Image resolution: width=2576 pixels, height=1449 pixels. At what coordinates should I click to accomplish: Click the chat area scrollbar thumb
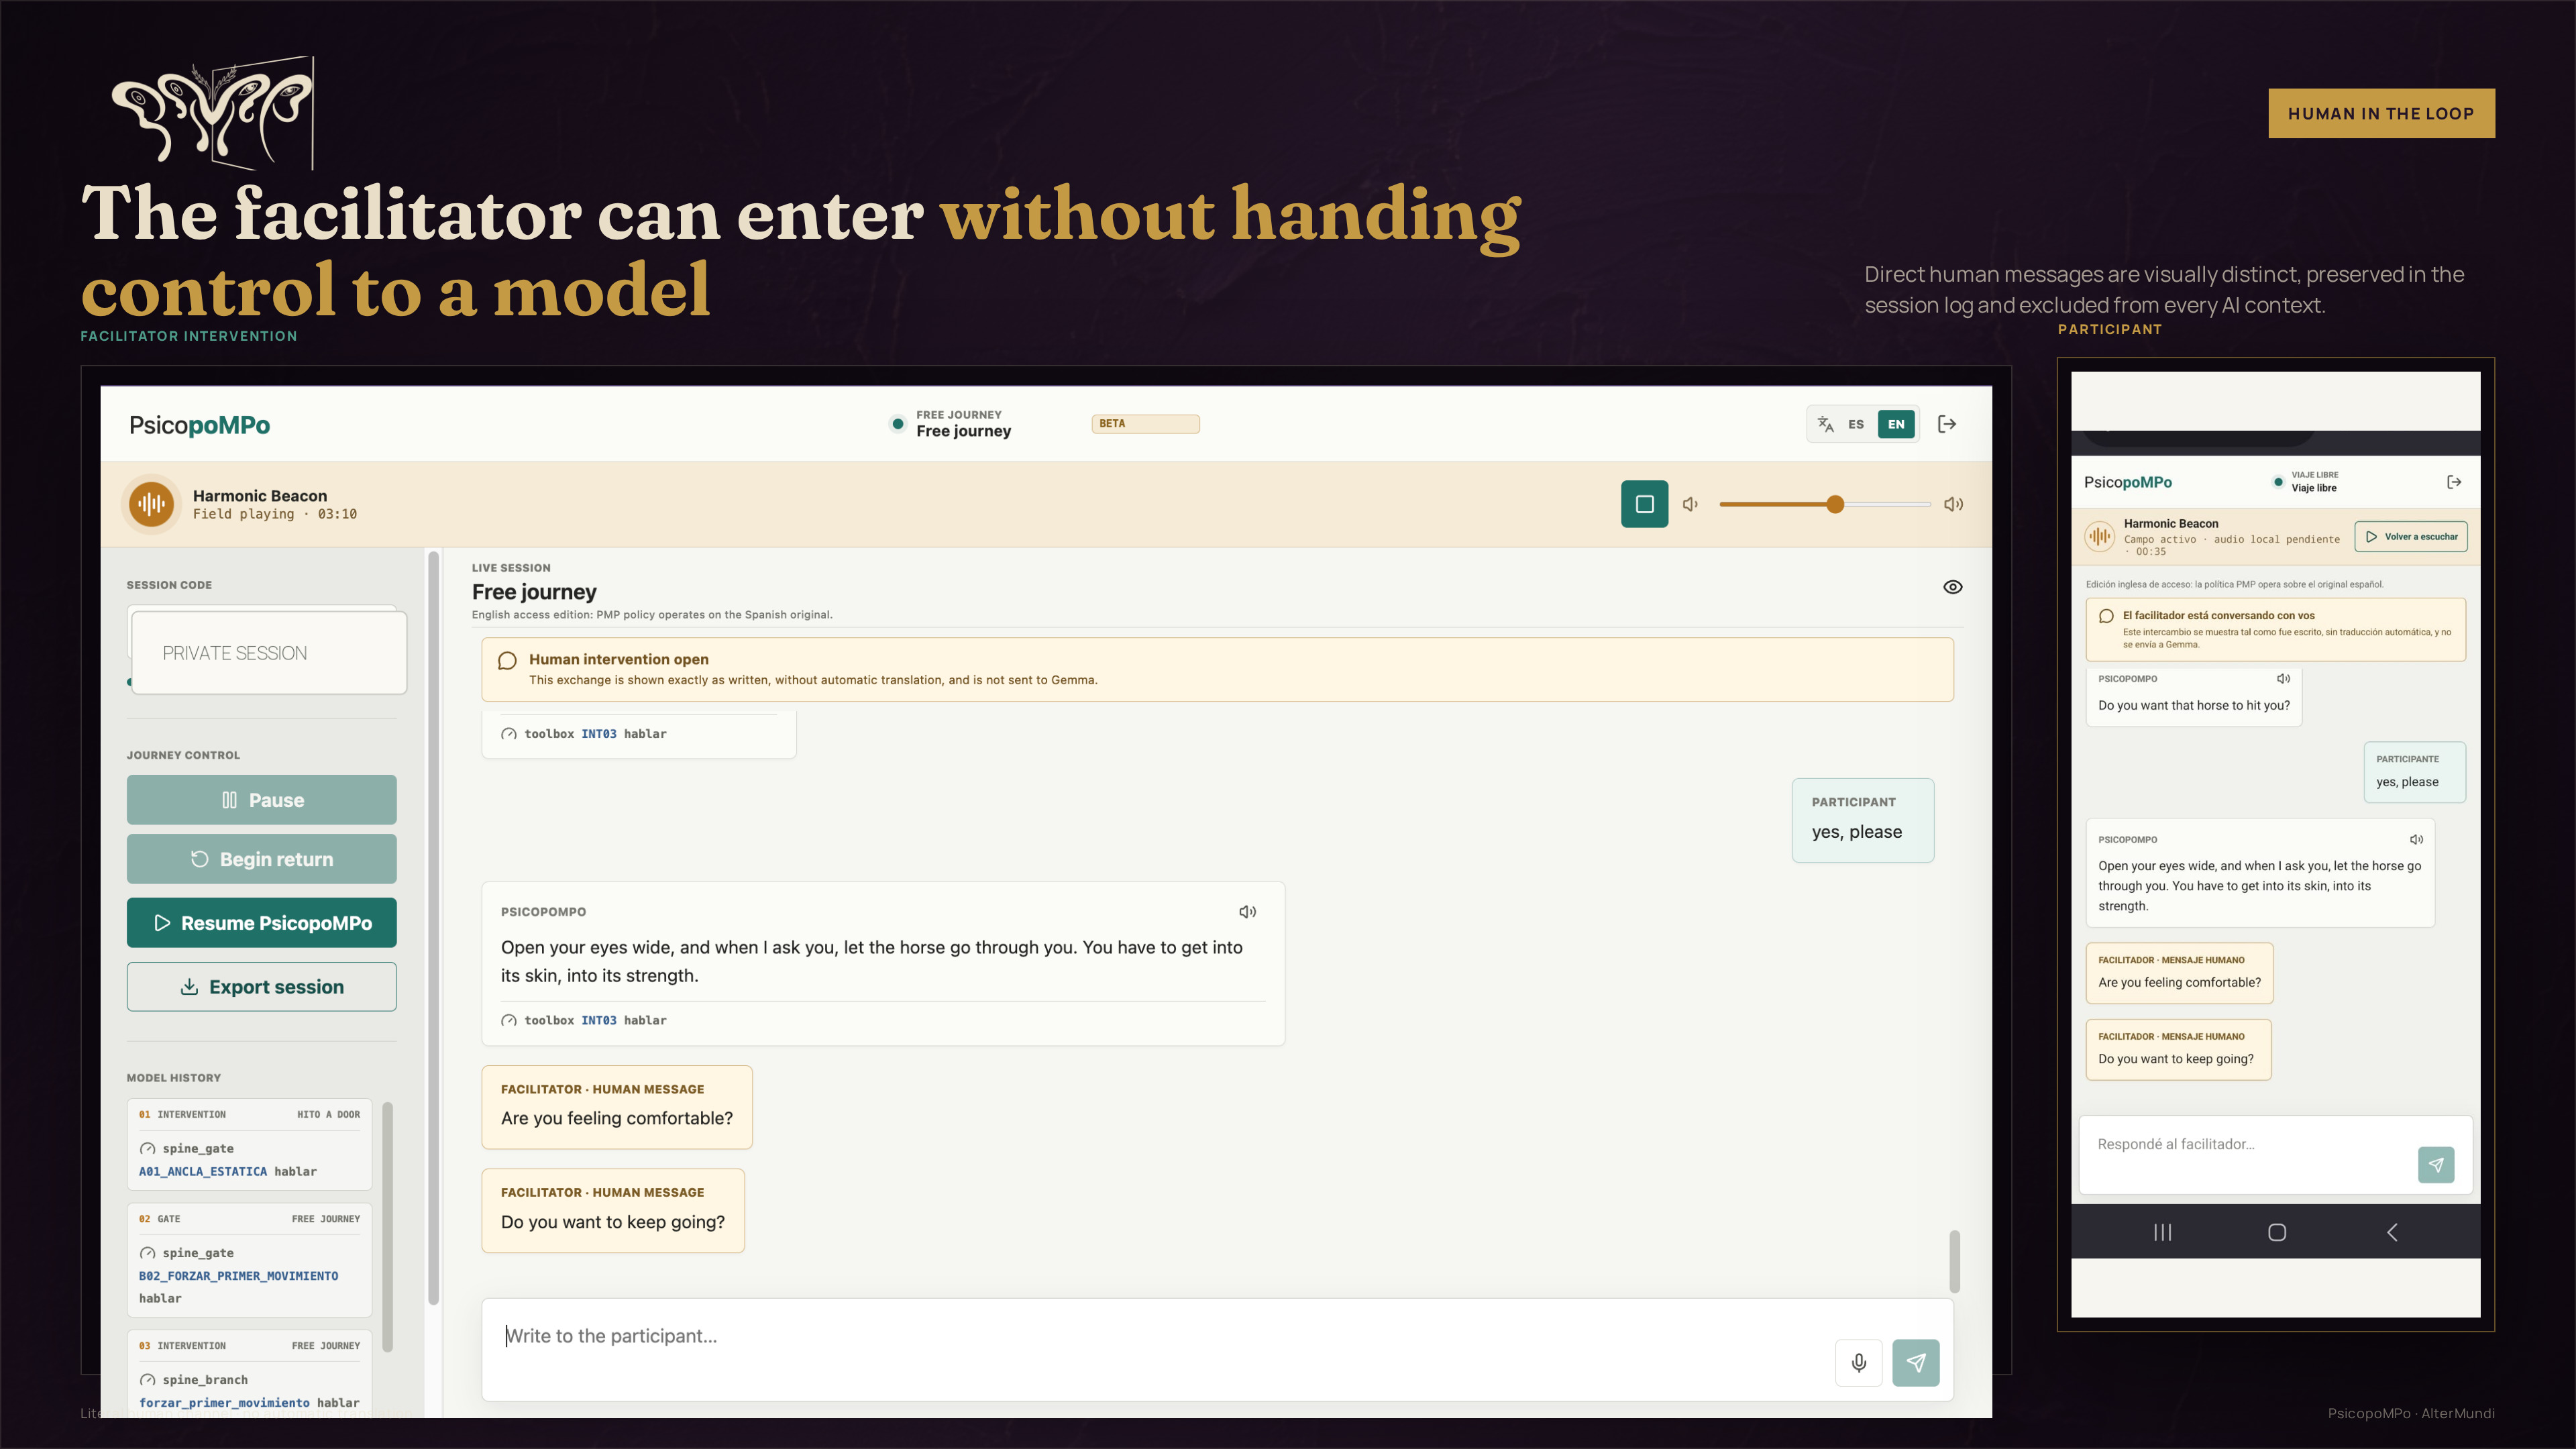click(1954, 1262)
